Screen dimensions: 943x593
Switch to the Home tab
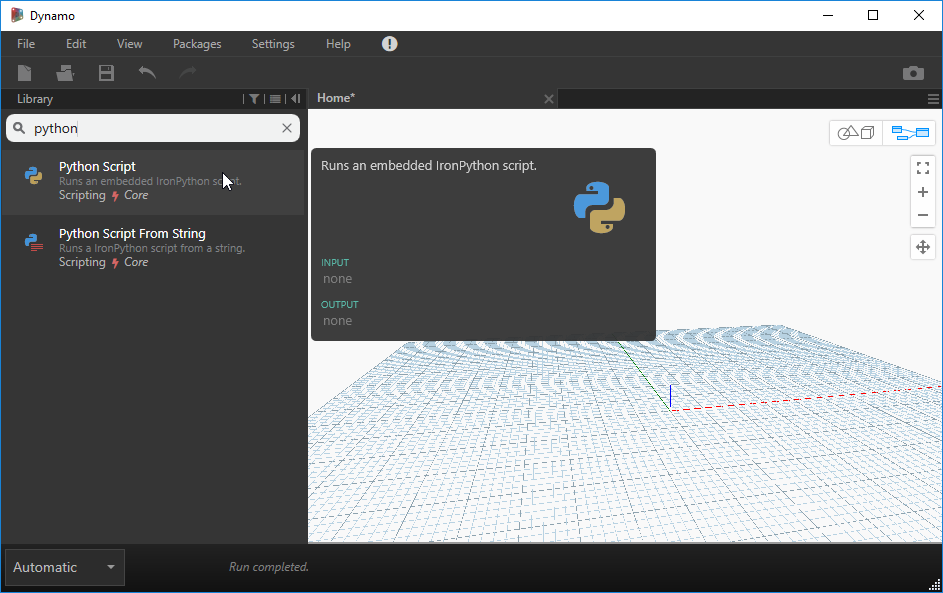point(335,98)
